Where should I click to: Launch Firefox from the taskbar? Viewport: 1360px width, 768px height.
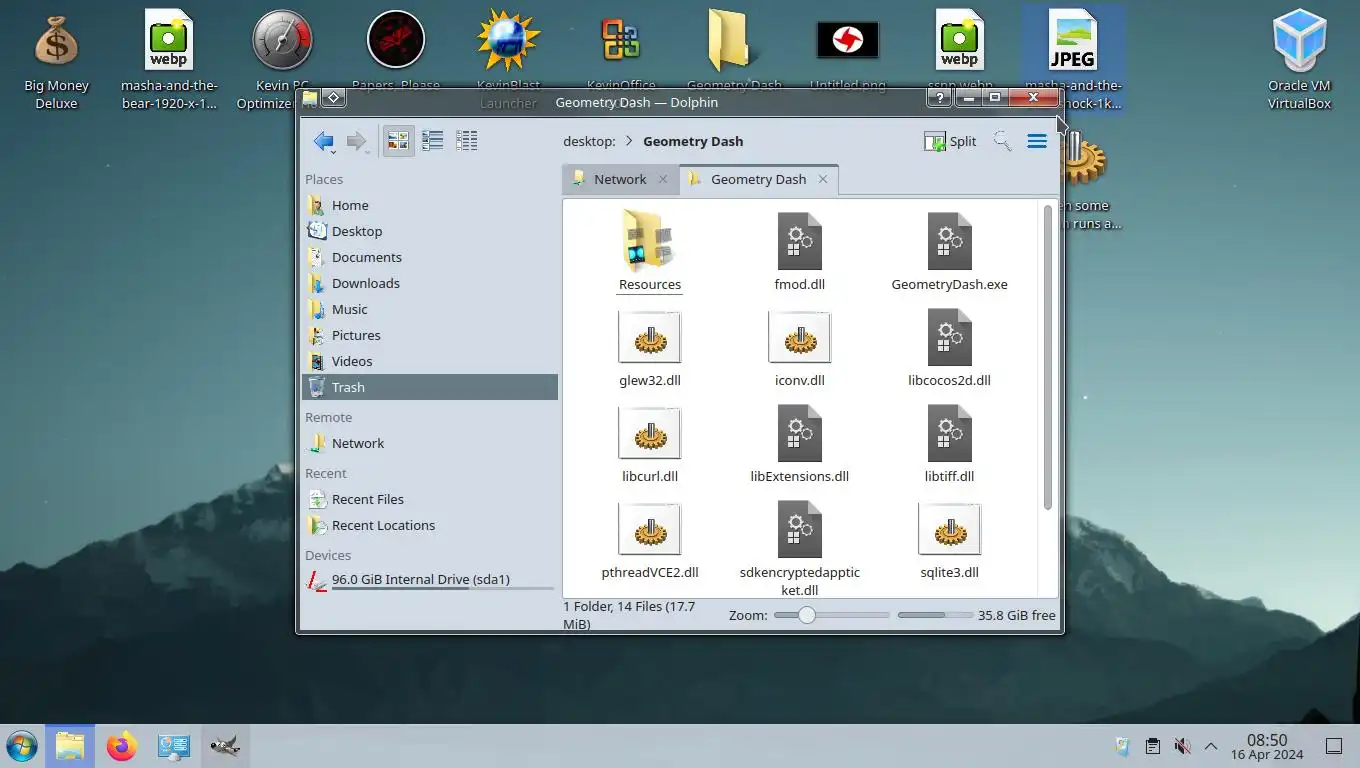tap(122, 746)
